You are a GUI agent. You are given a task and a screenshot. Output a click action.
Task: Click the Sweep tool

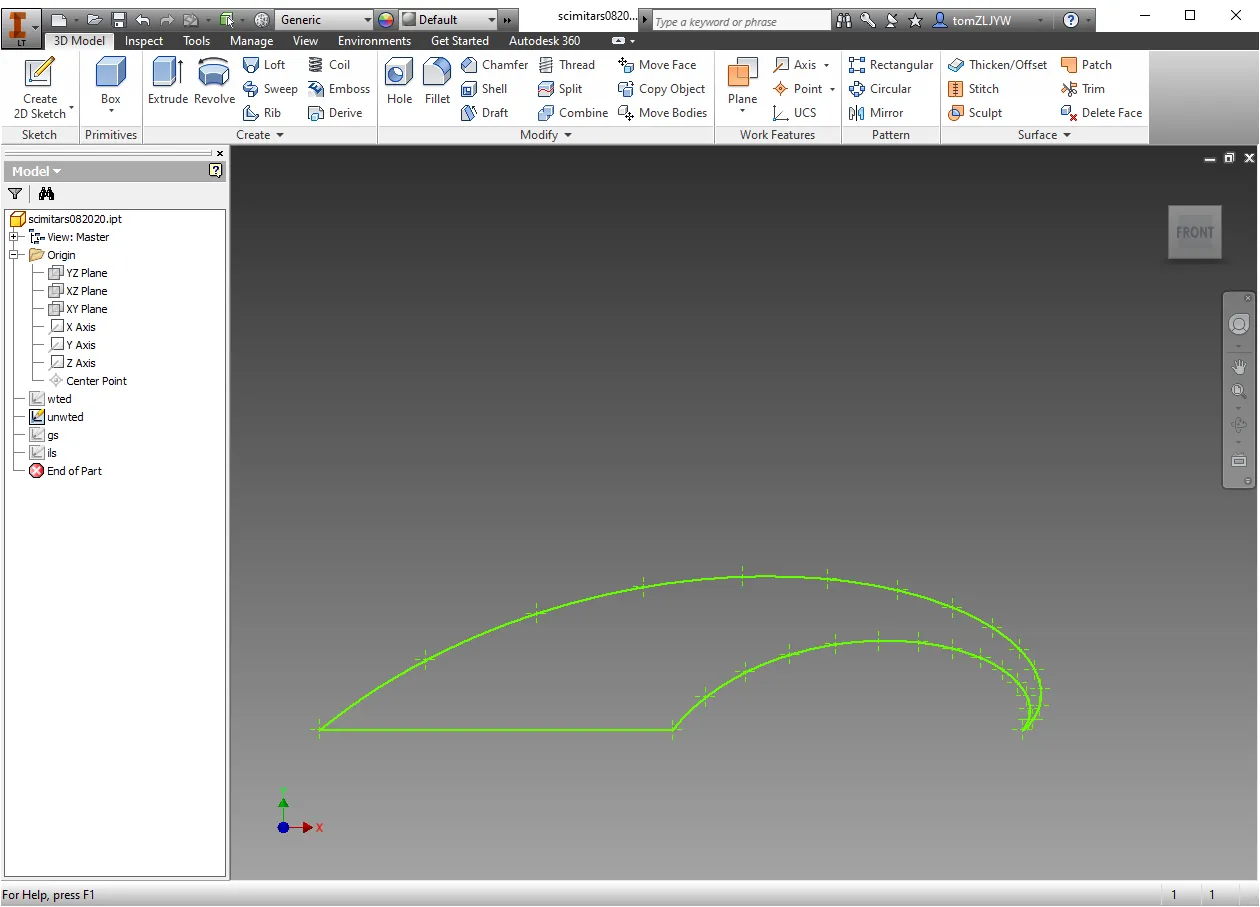tap(270, 89)
